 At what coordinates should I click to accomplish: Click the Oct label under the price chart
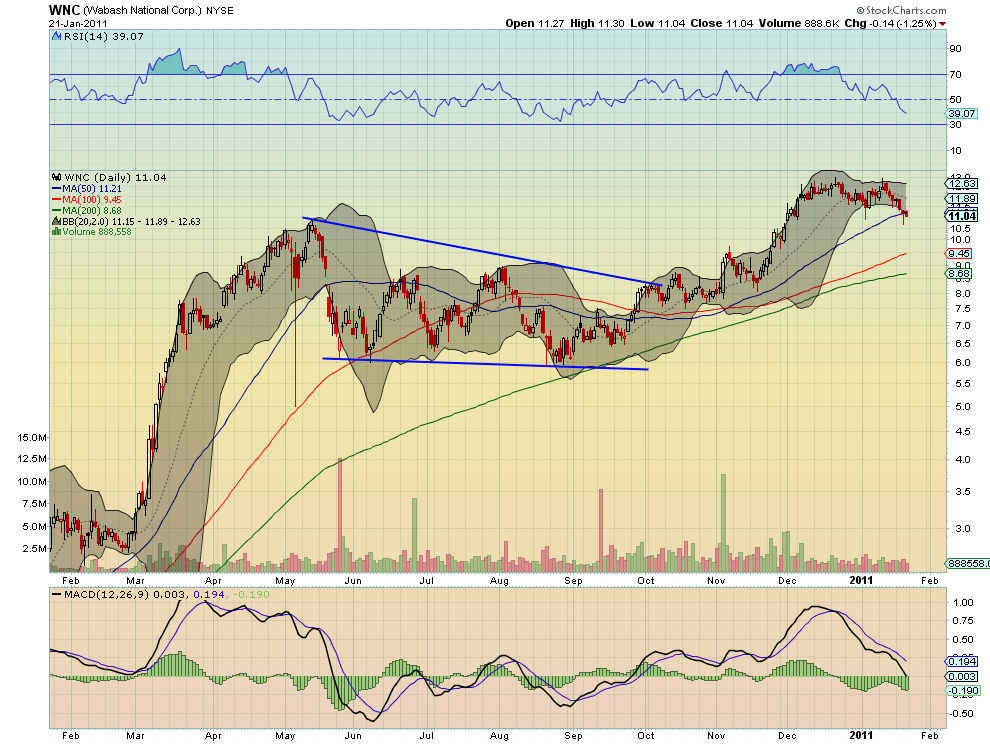(x=646, y=580)
